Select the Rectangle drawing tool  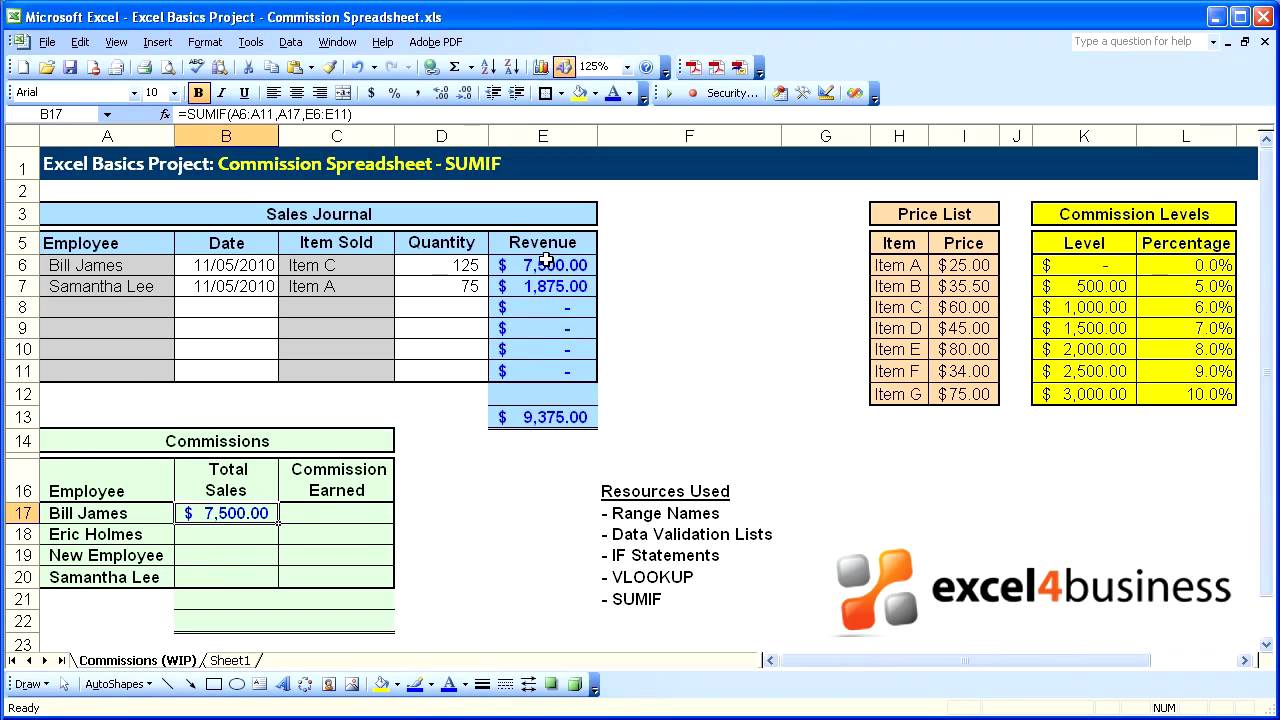(x=214, y=685)
